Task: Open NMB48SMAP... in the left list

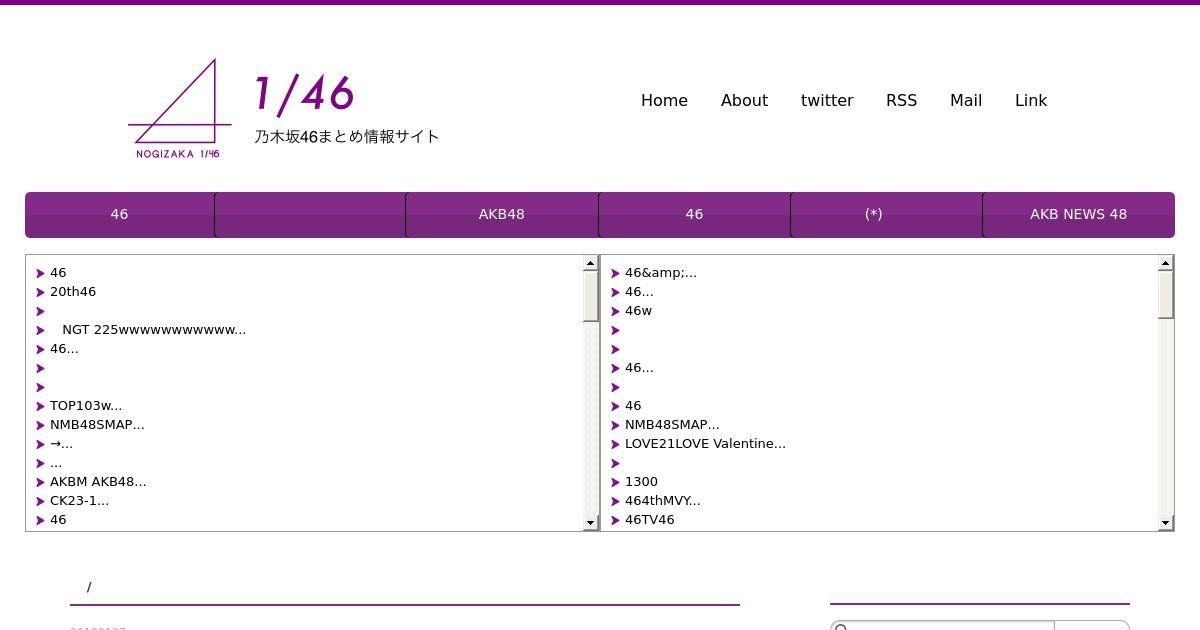Action: pos(97,425)
